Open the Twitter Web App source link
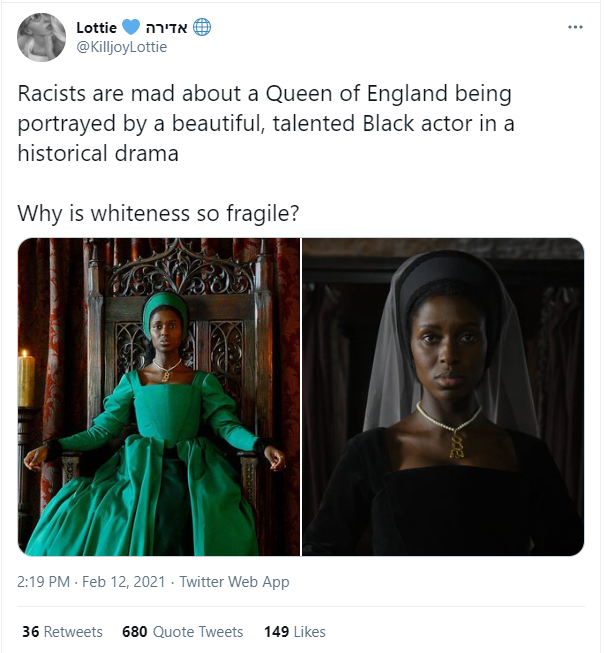This screenshot has width=605, height=653. 234,582
